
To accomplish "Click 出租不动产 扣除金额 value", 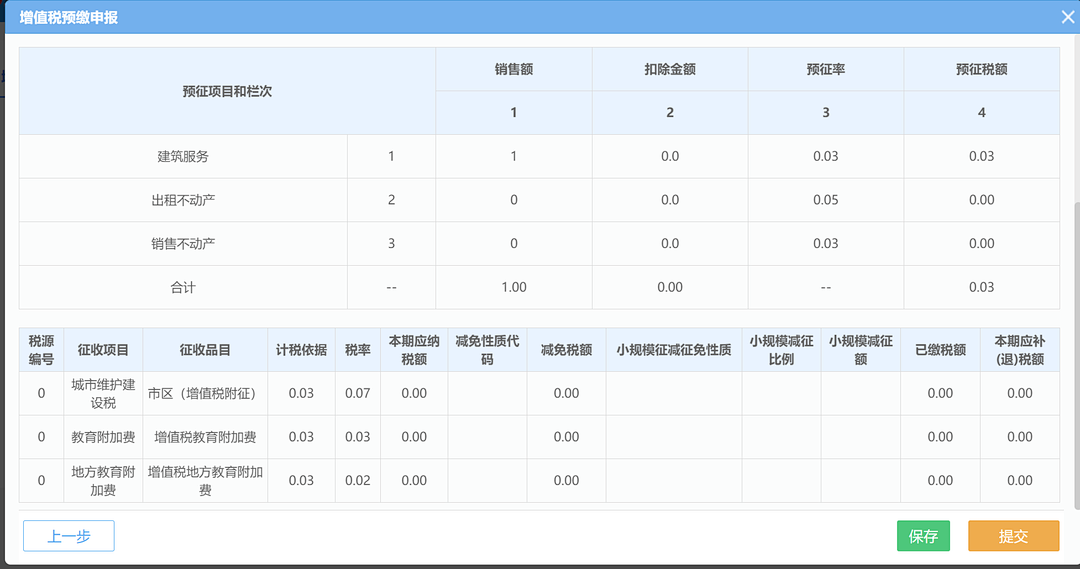I will coord(669,200).
